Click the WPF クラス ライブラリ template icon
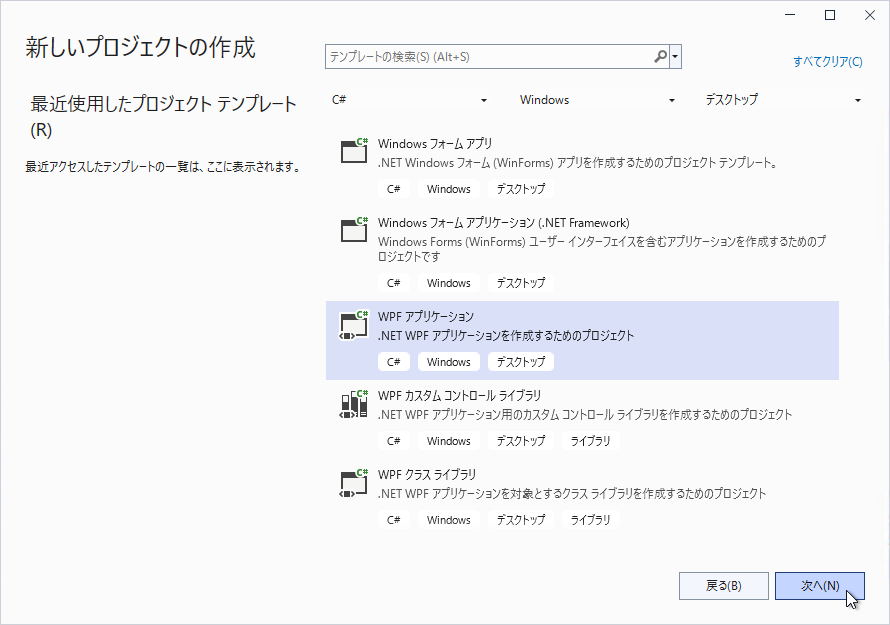The height and width of the screenshot is (625, 890). point(354,483)
